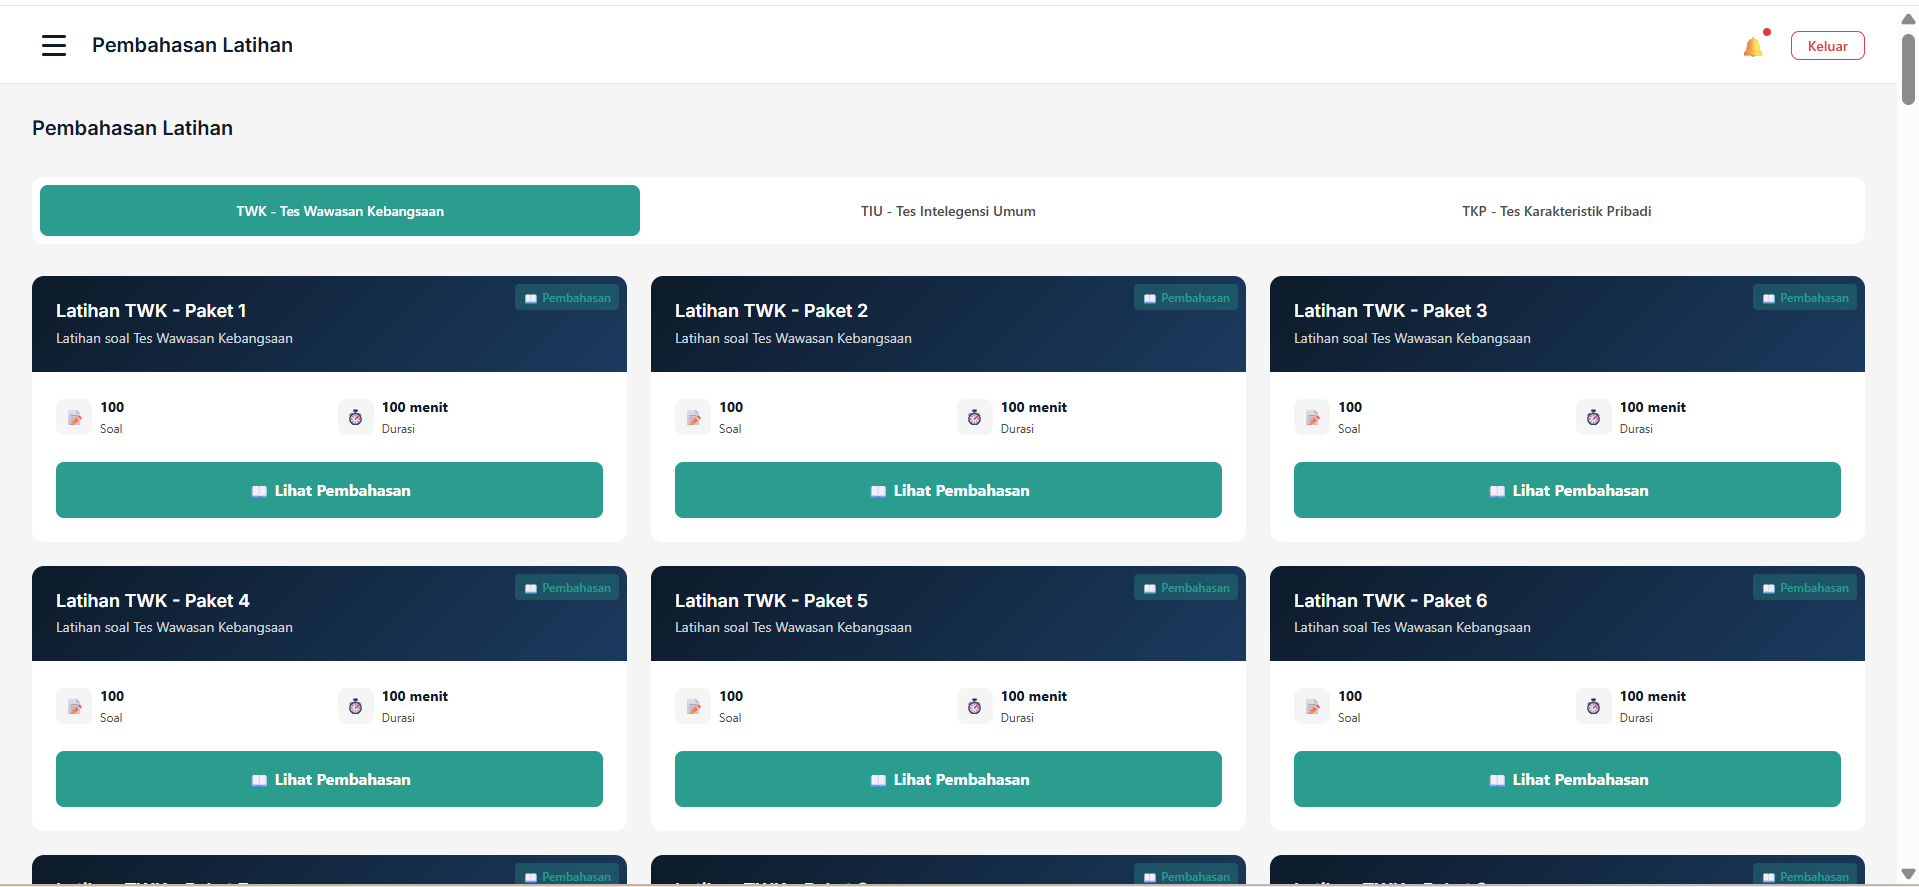1919x887 pixels.
Task: Click the Durasi stopwatch icon in Paket 4
Action: click(x=355, y=706)
